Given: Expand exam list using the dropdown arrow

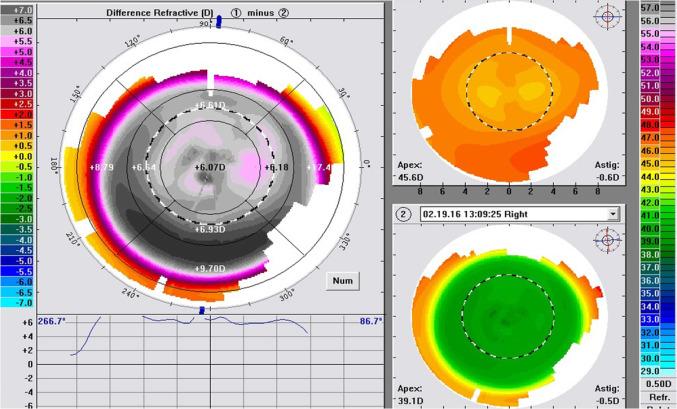Looking at the screenshot, I should [611, 214].
